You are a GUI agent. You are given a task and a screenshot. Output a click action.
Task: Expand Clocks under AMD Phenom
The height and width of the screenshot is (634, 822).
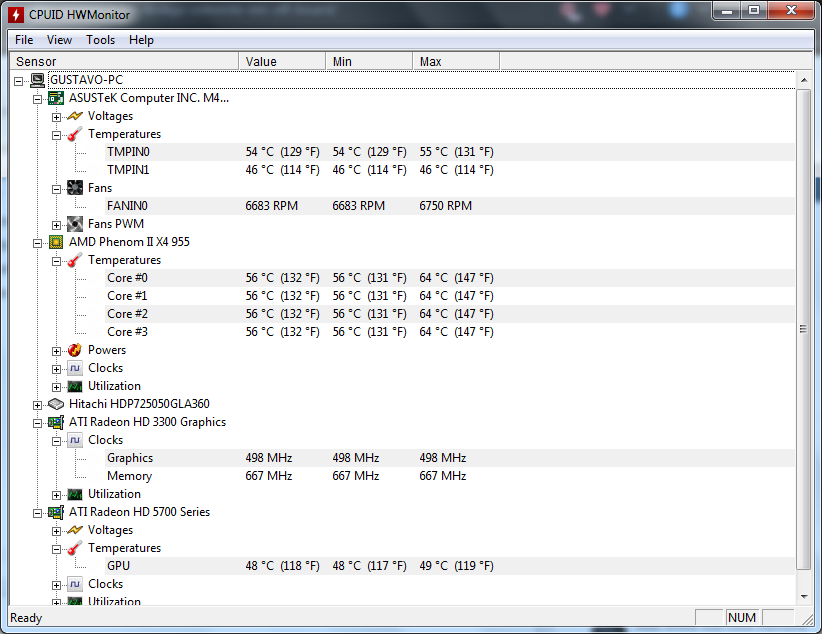pos(57,369)
